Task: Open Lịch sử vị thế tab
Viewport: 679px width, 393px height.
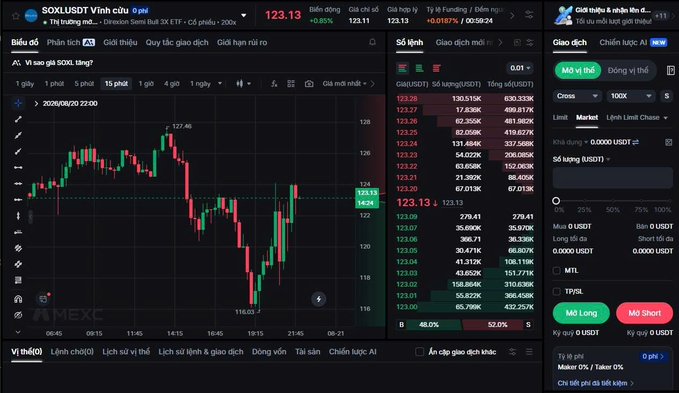Action: coord(126,352)
